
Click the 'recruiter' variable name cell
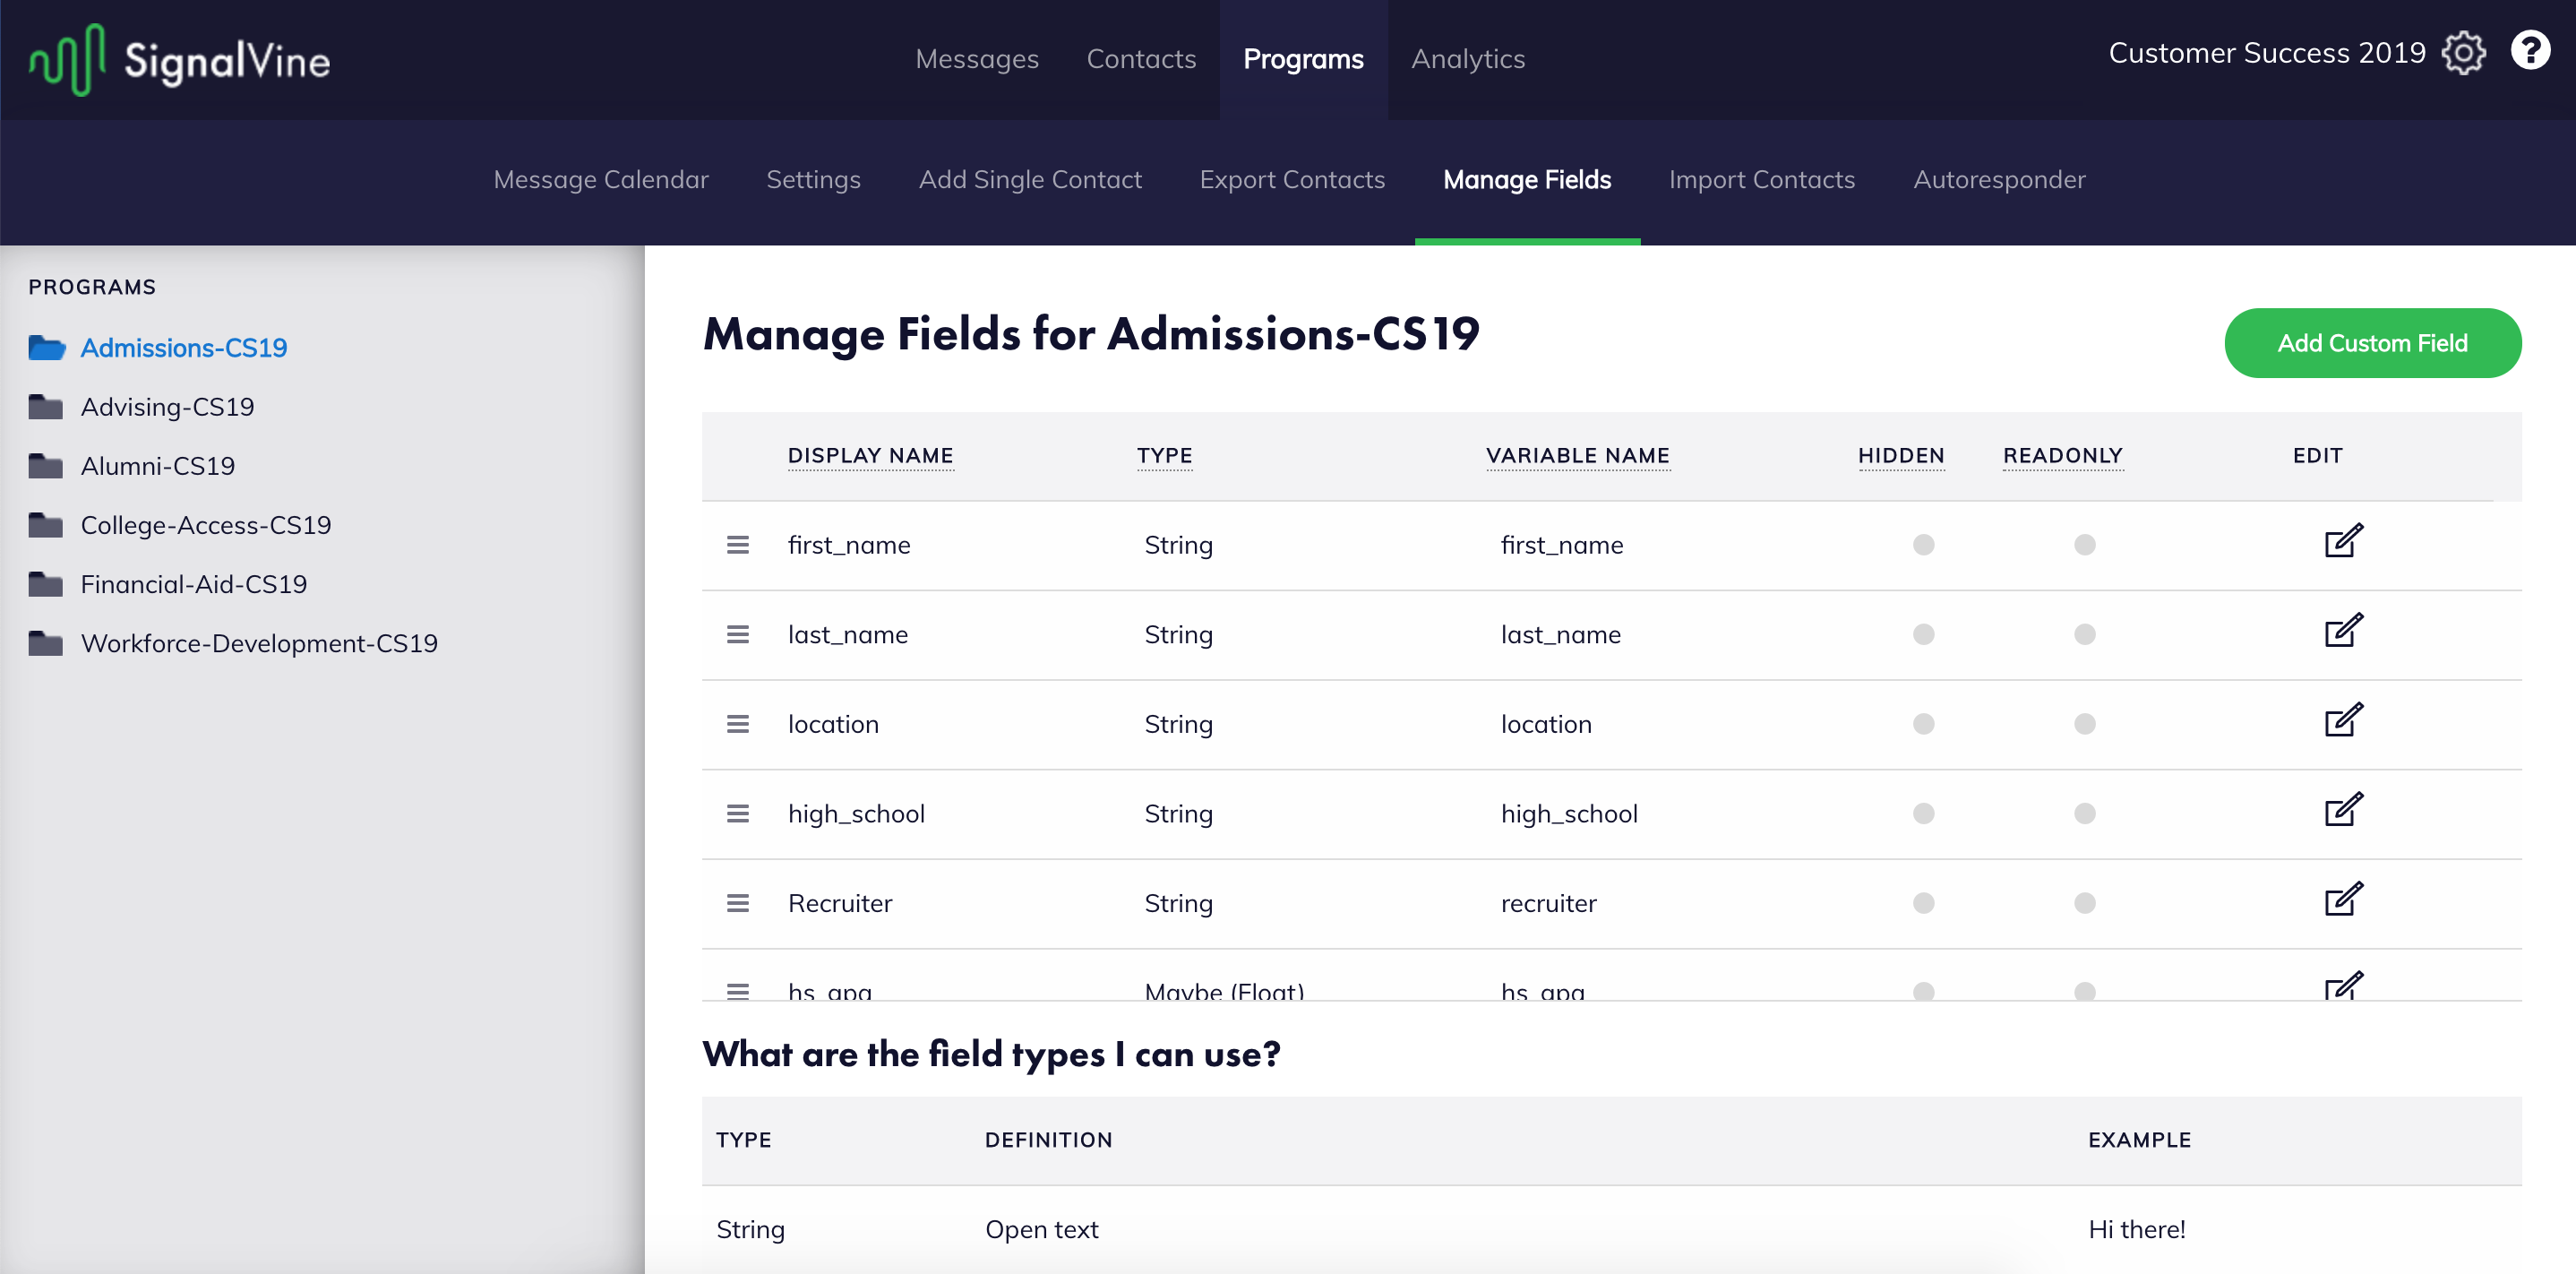click(1548, 903)
